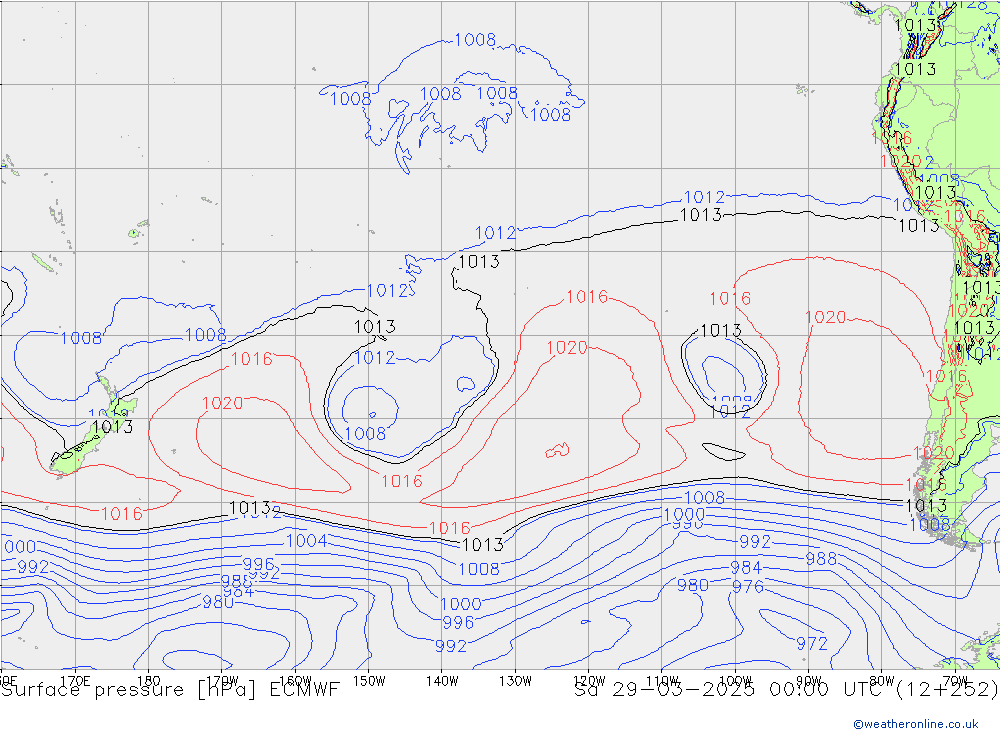Click the 170W longitude label

222,681
